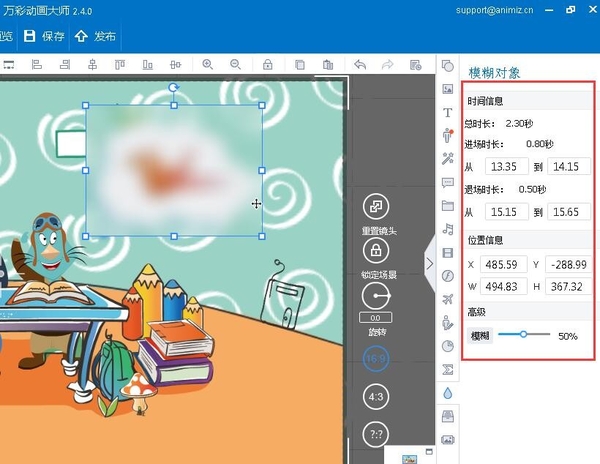The height and width of the screenshot is (464, 600).
Task: Click the lock icon in top toolbar
Action: click(268, 65)
